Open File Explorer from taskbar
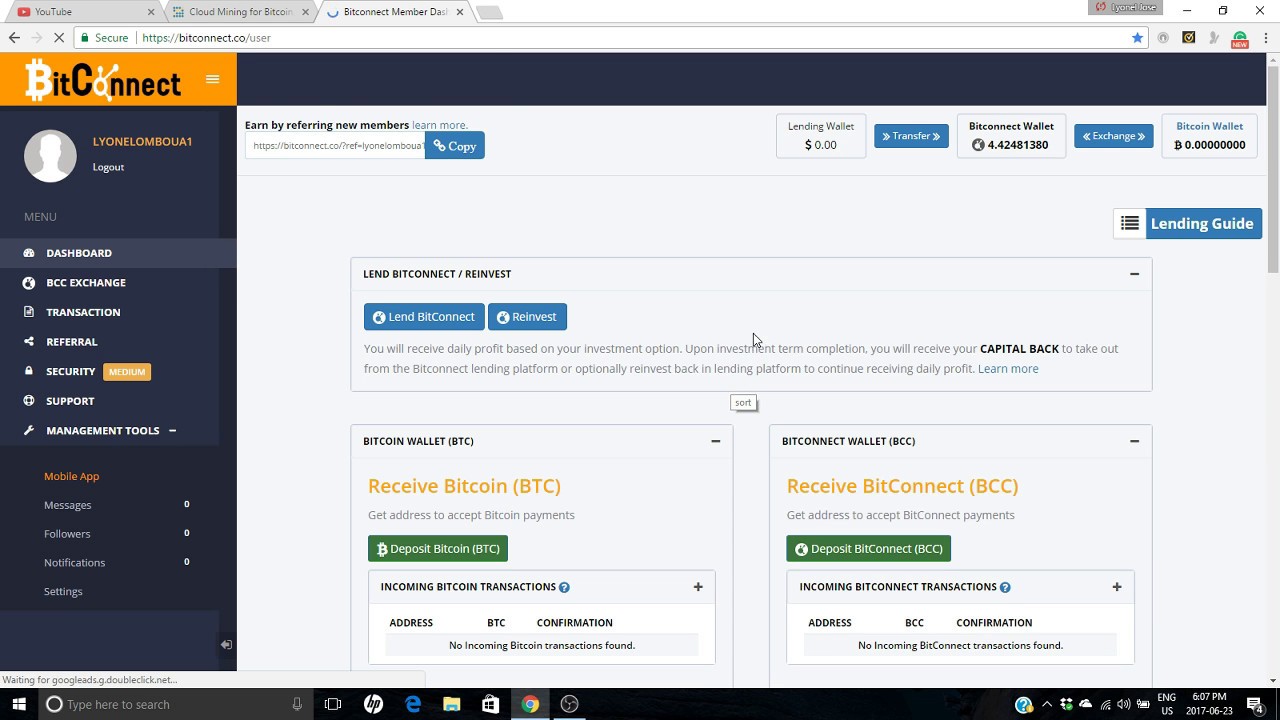The width and height of the screenshot is (1280, 720). pyautogui.click(x=451, y=704)
